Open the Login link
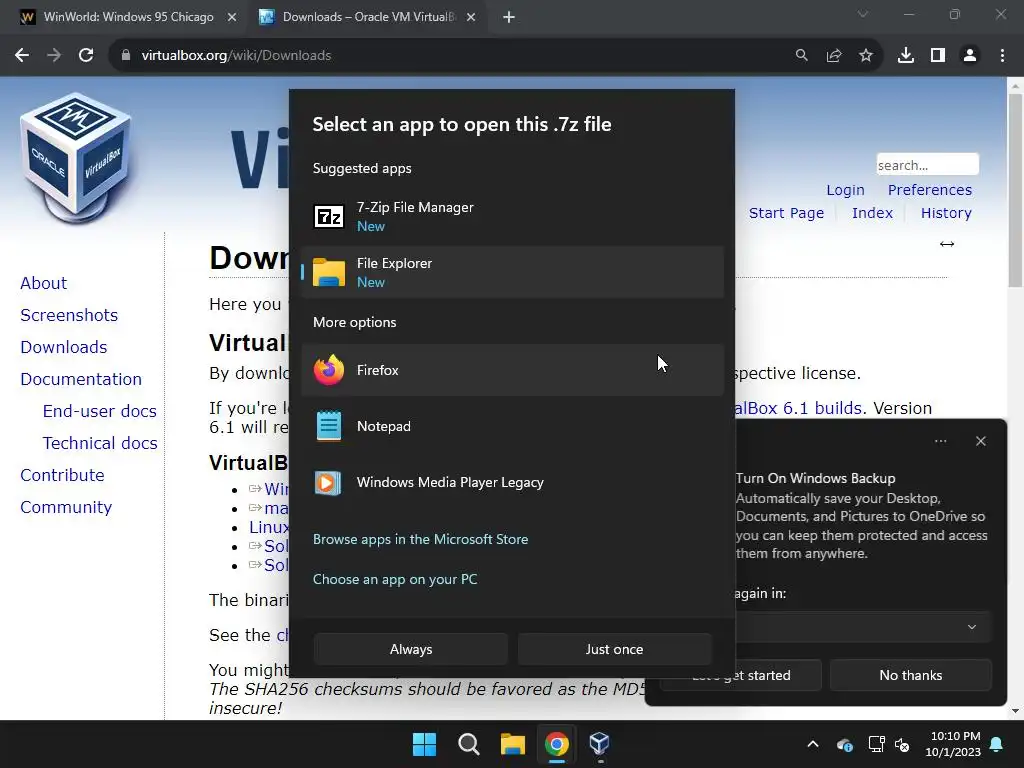The width and height of the screenshot is (1024, 768). coord(845,190)
